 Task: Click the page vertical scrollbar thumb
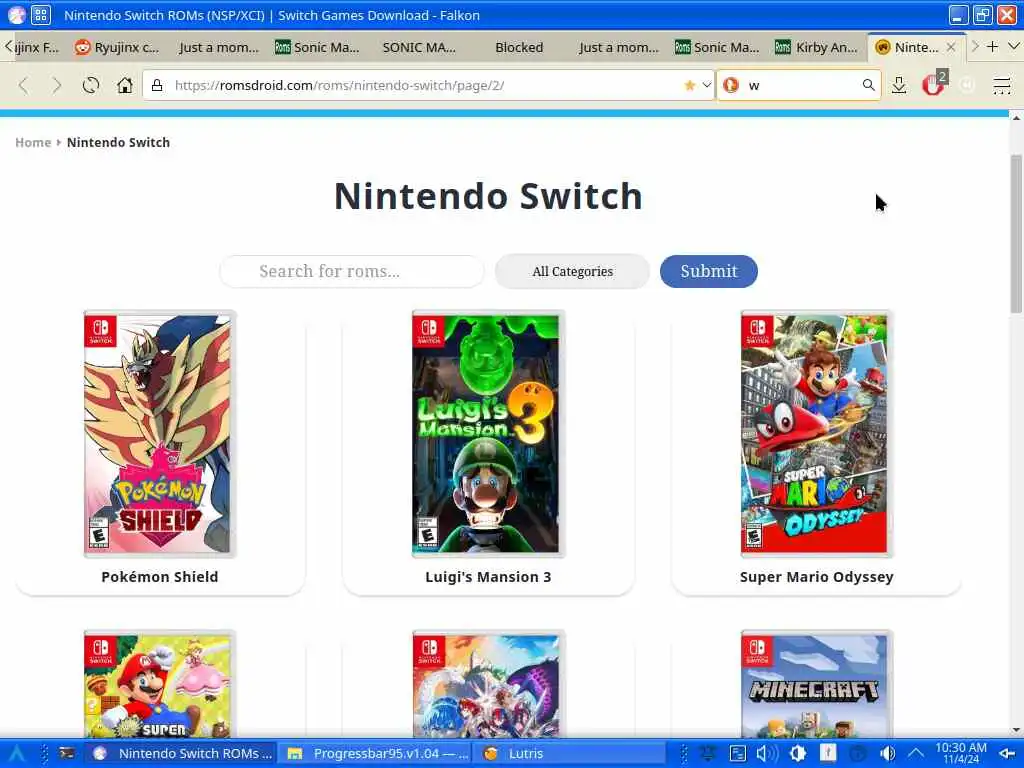tap(1016, 234)
